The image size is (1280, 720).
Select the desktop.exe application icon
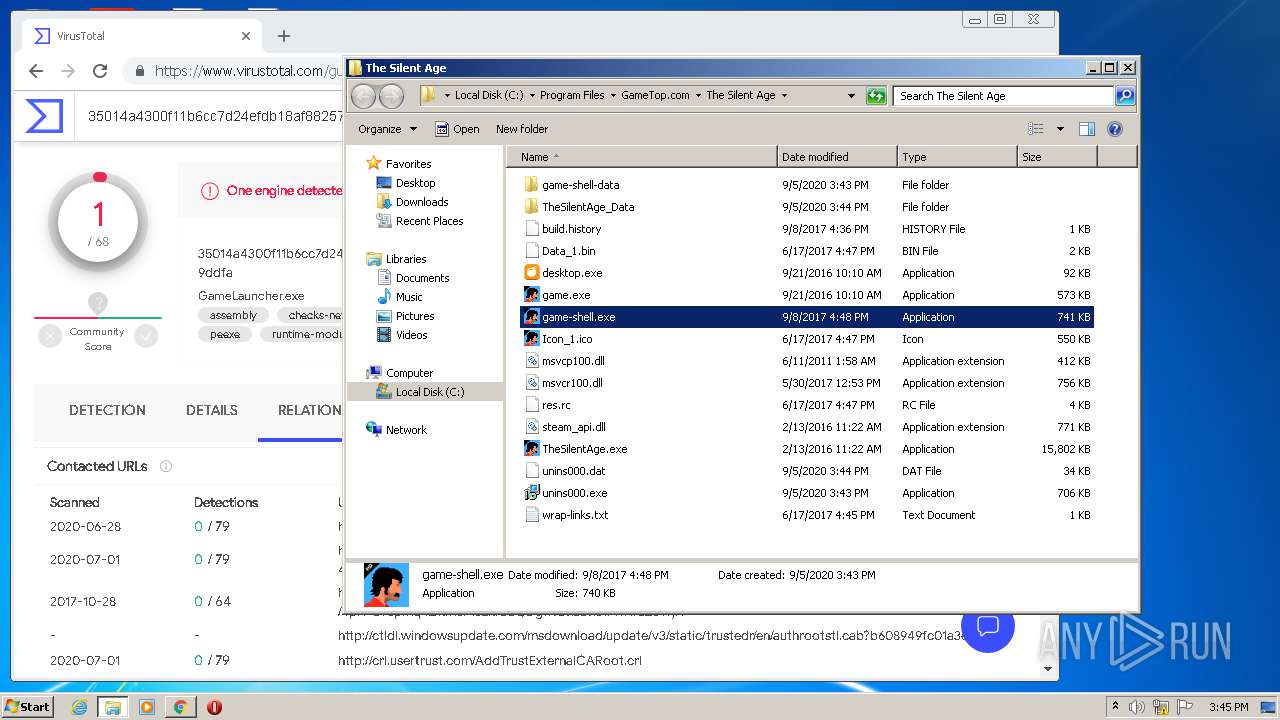[x=532, y=273]
